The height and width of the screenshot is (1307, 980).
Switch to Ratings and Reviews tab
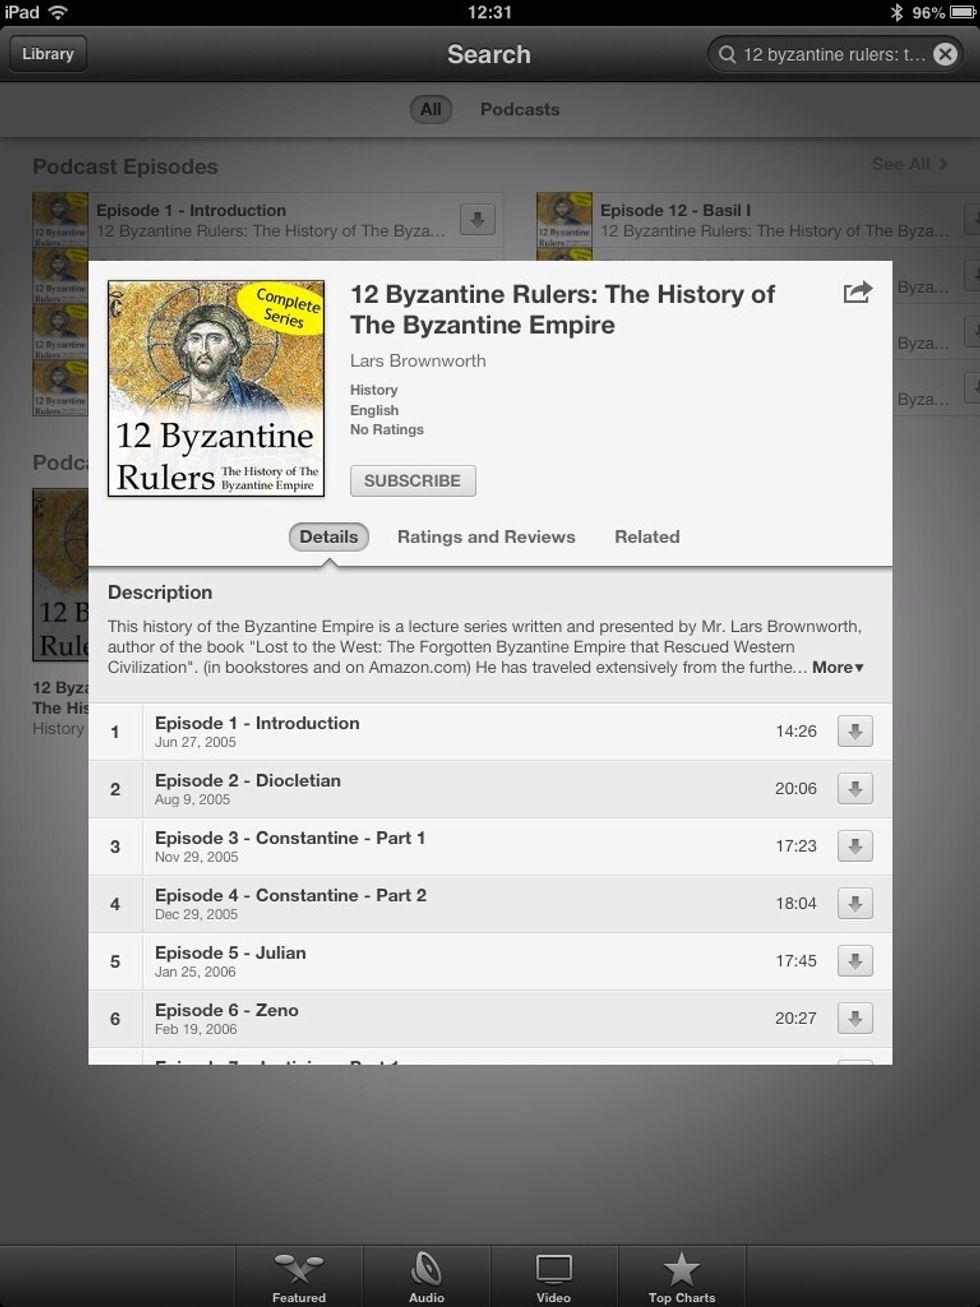486,537
